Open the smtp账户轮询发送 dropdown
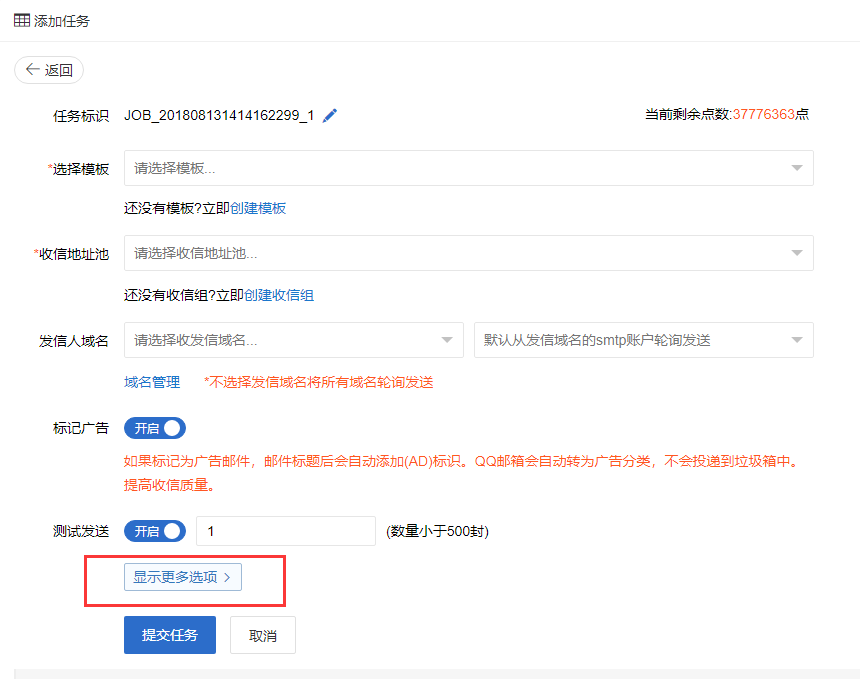860x679 pixels. pyautogui.click(x=643, y=340)
